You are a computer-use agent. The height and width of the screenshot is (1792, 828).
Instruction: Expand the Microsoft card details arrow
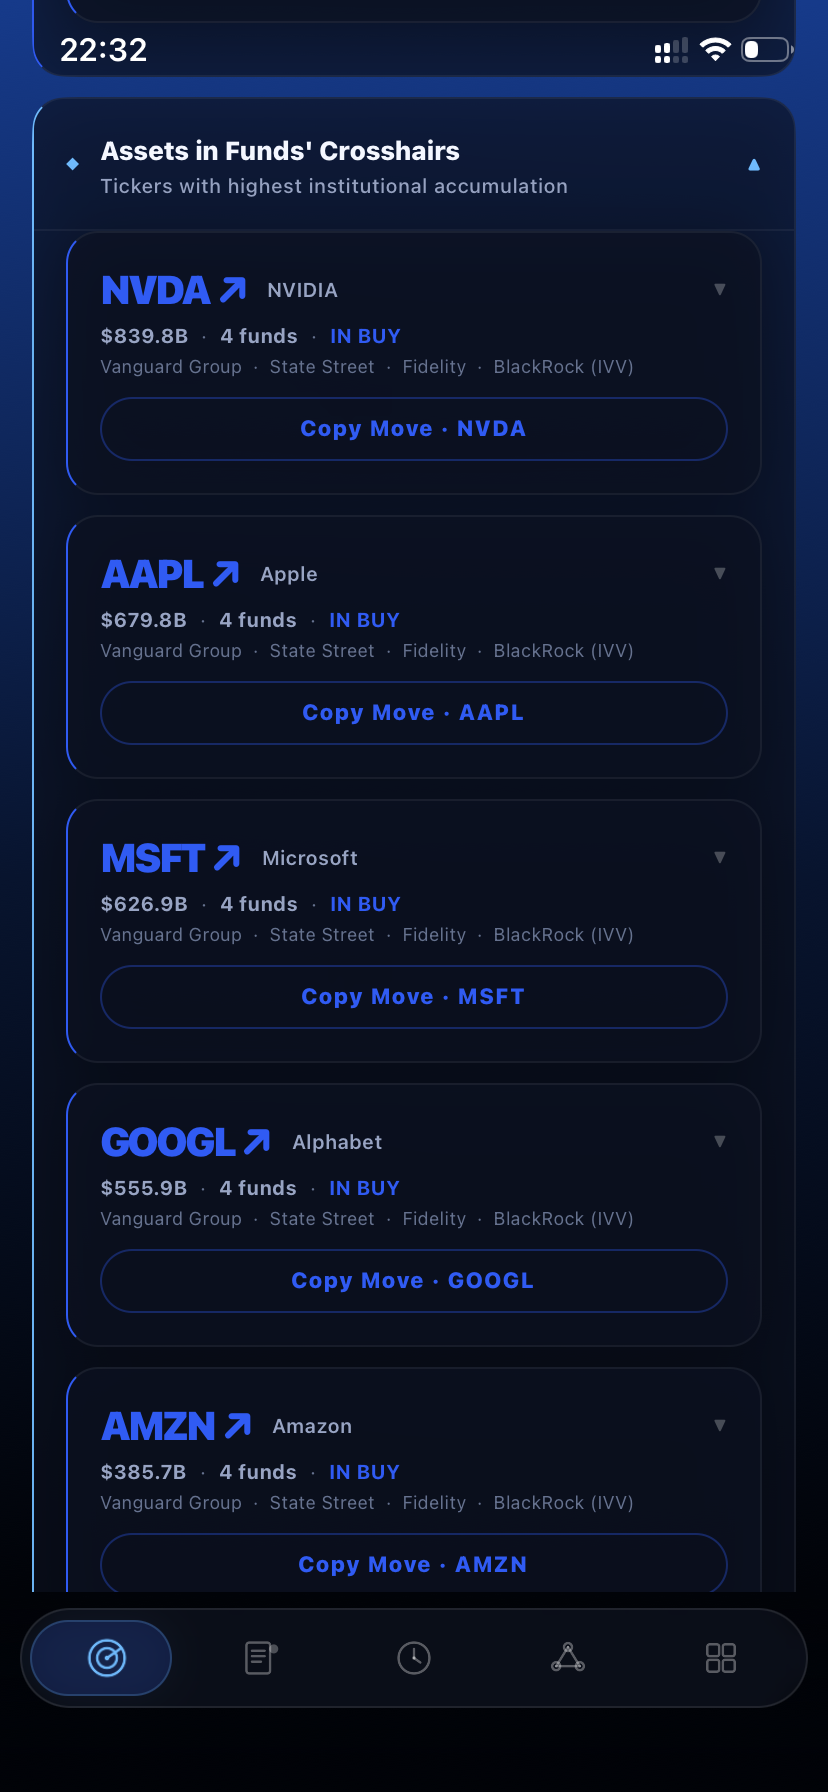tap(719, 858)
